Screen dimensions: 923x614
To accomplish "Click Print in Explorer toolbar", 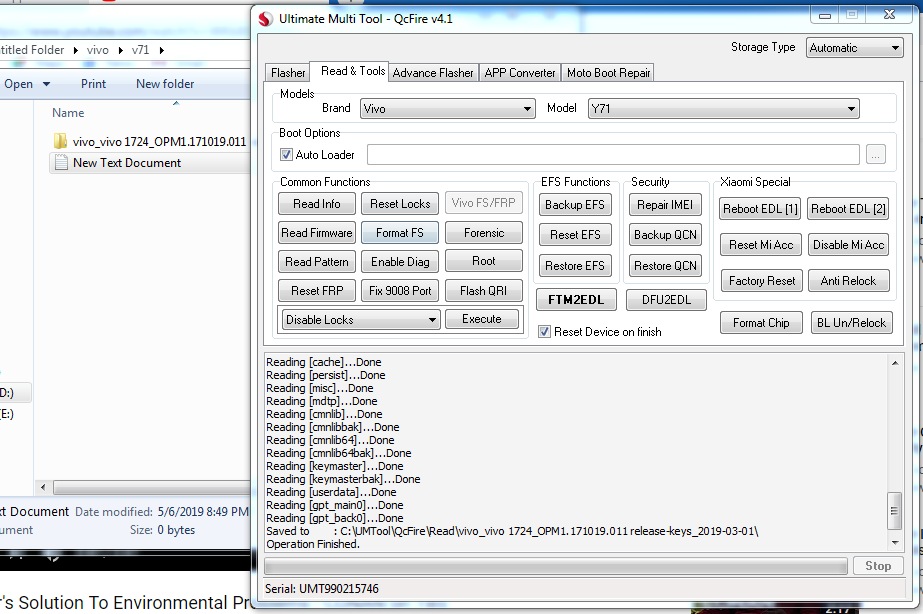I will click(x=94, y=84).
